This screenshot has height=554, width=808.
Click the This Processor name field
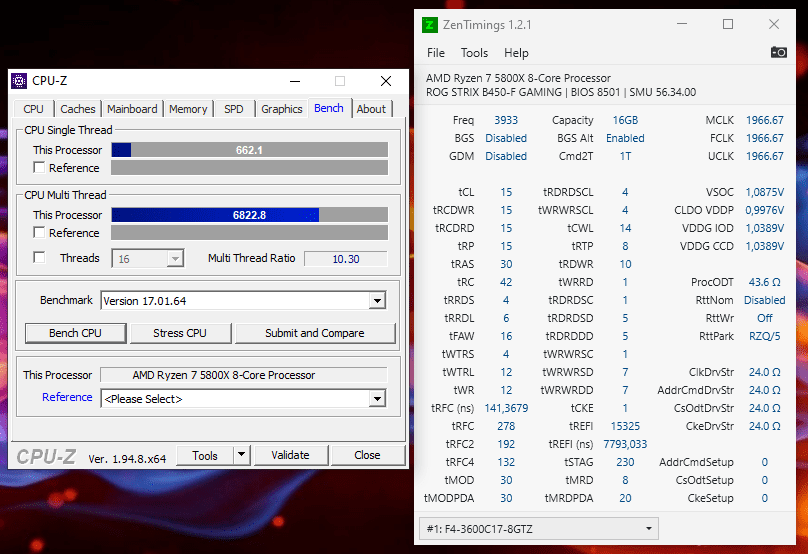pyautogui.click(x=244, y=375)
